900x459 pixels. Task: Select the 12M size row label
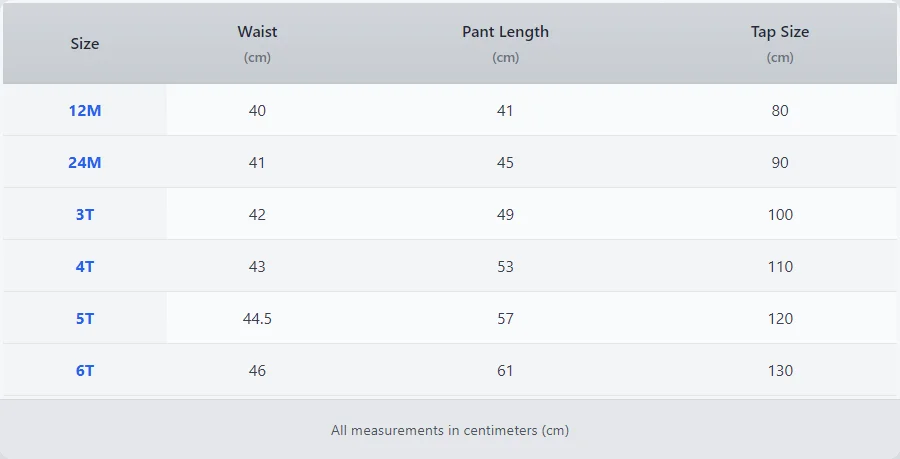tap(85, 111)
